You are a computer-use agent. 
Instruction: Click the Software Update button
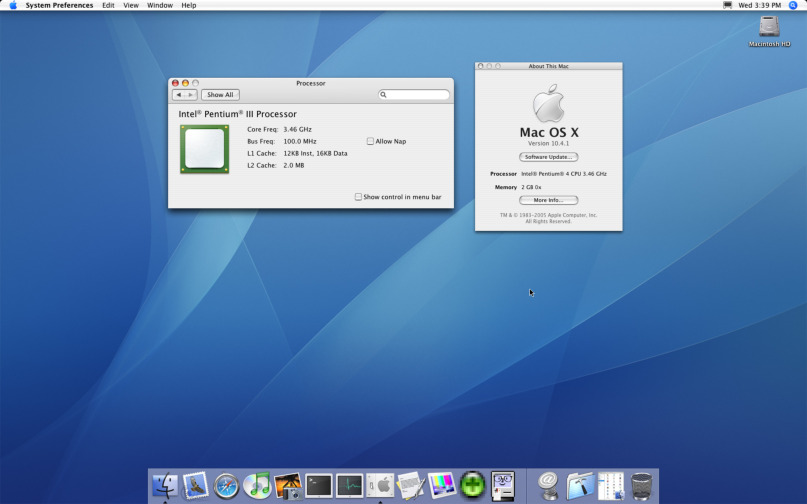click(x=548, y=157)
